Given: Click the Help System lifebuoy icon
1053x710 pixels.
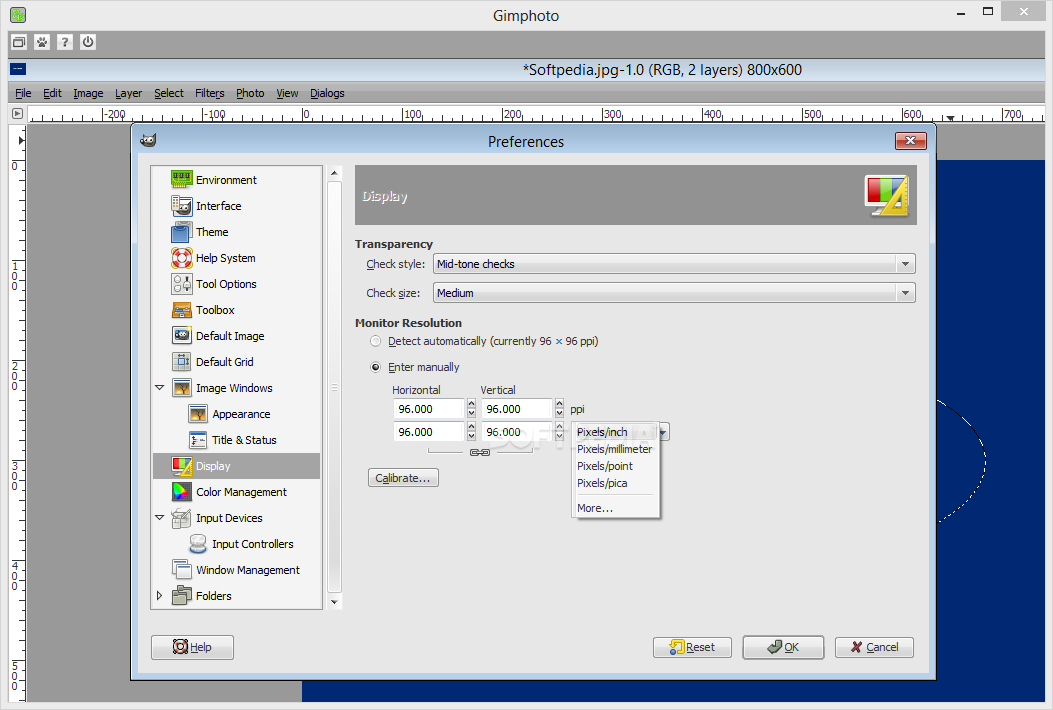Looking at the screenshot, I should (x=181, y=258).
